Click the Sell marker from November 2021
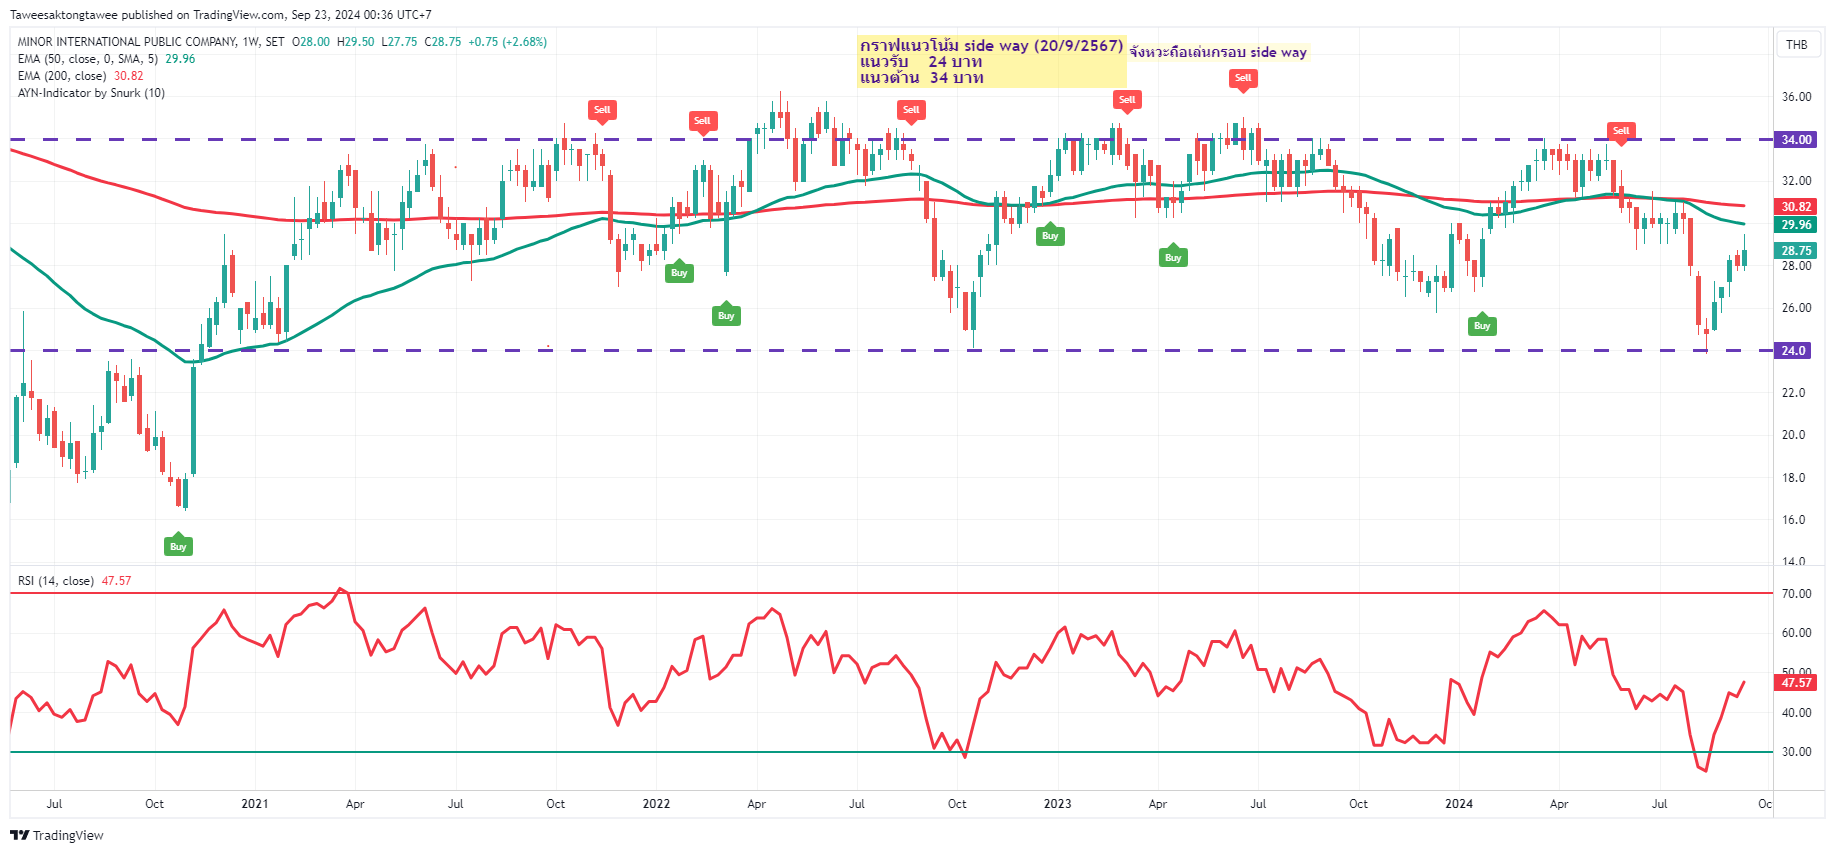Viewport: 1835px width, 853px height. coord(602,110)
